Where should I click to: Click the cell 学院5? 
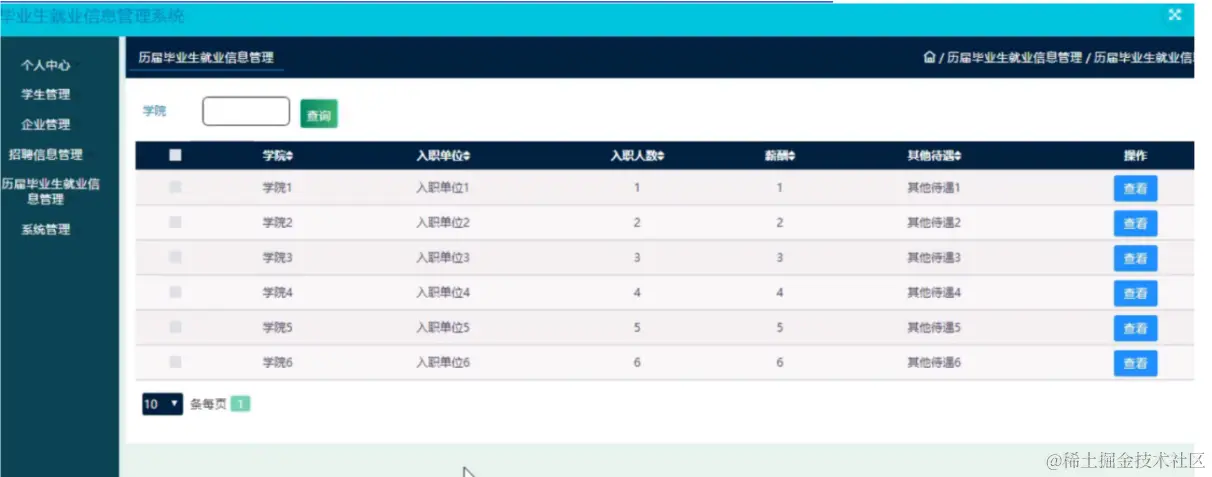tap(277, 327)
